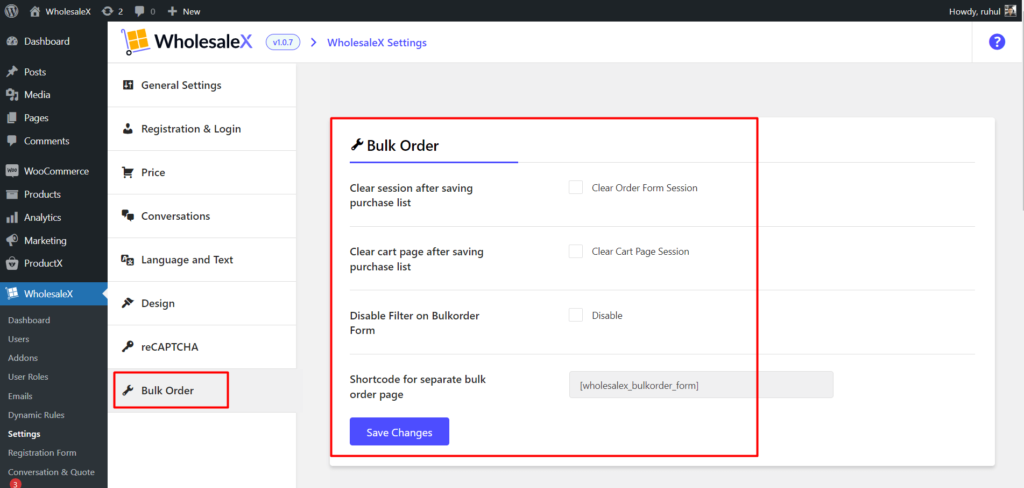Open the User Roles submenu item

click(x=28, y=377)
